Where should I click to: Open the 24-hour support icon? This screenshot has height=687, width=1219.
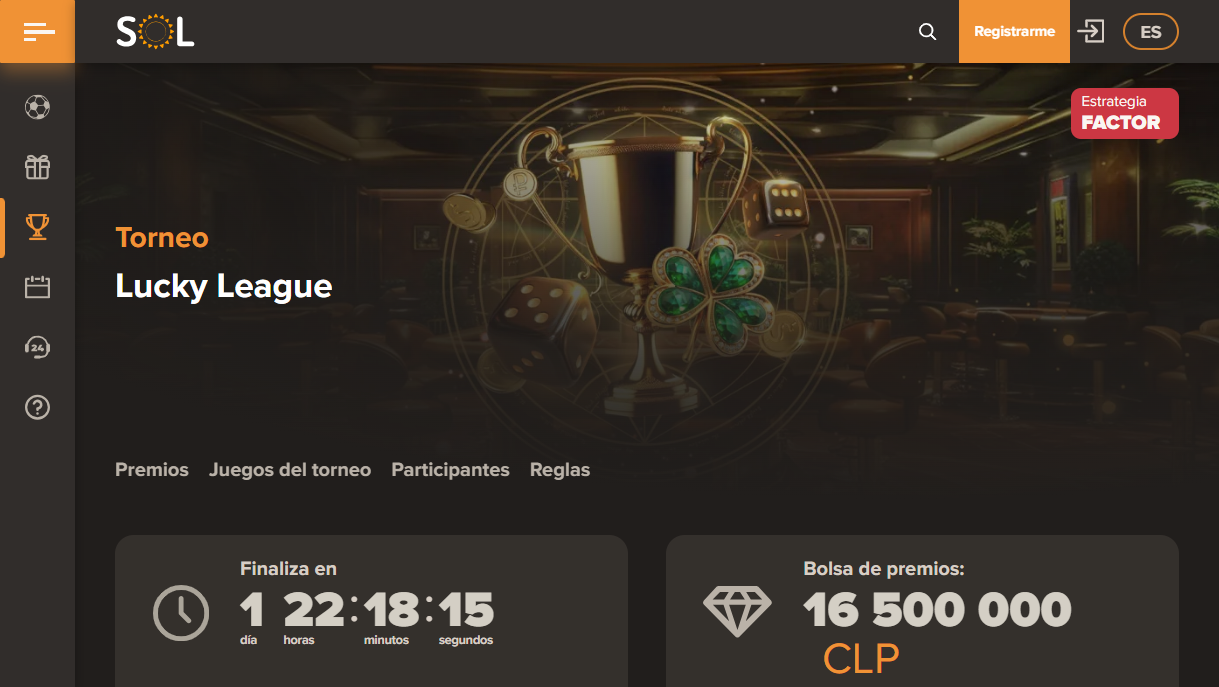click(x=37, y=347)
